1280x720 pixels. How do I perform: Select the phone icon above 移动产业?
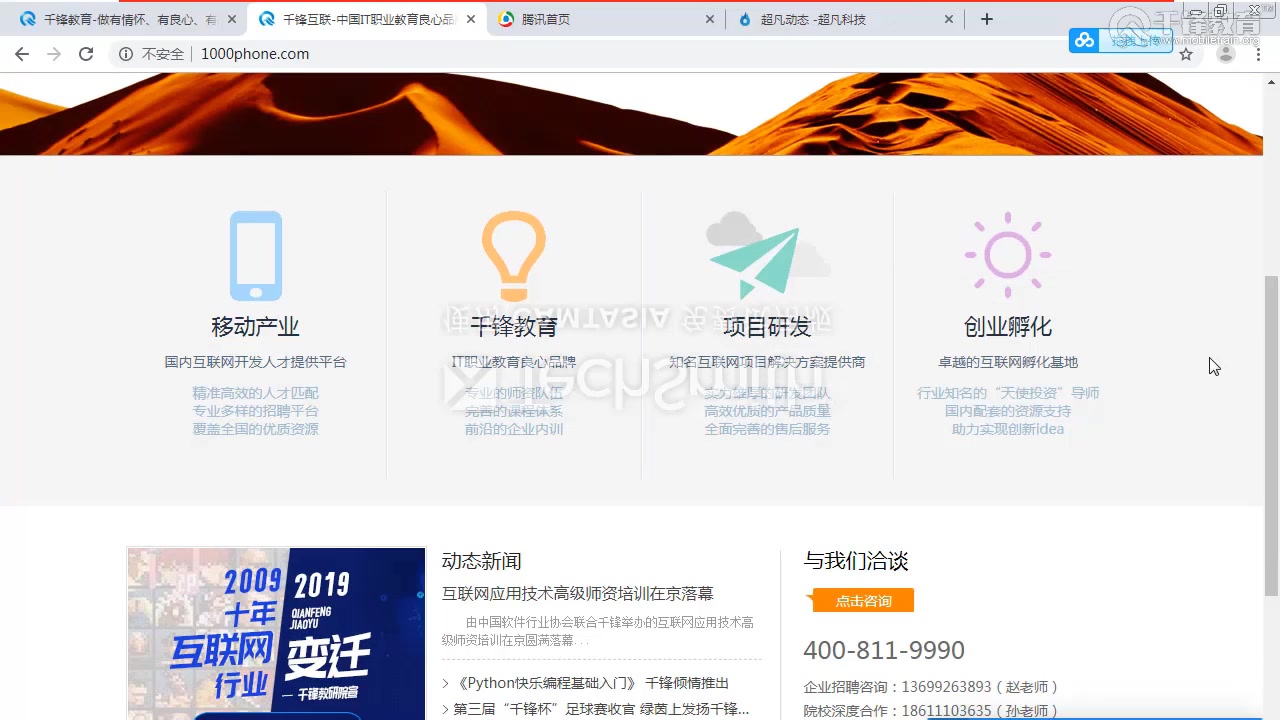tap(255, 255)
